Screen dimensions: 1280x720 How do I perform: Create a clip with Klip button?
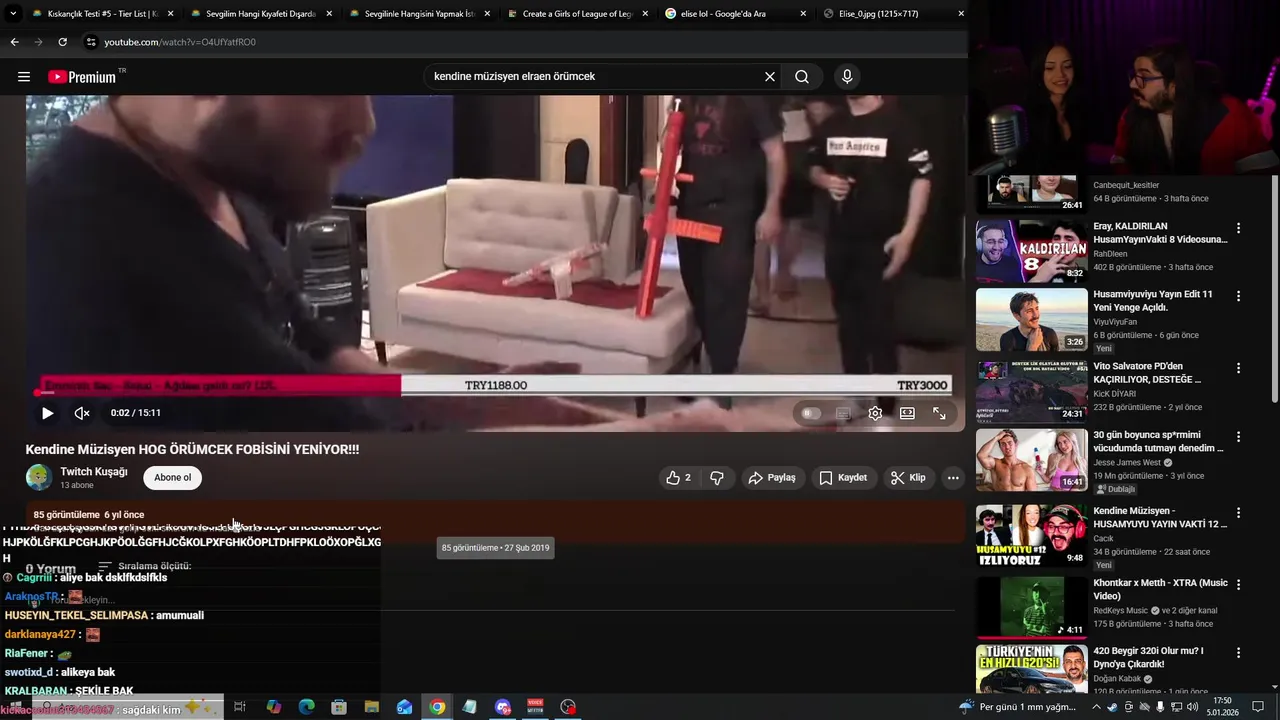(908, 478)
